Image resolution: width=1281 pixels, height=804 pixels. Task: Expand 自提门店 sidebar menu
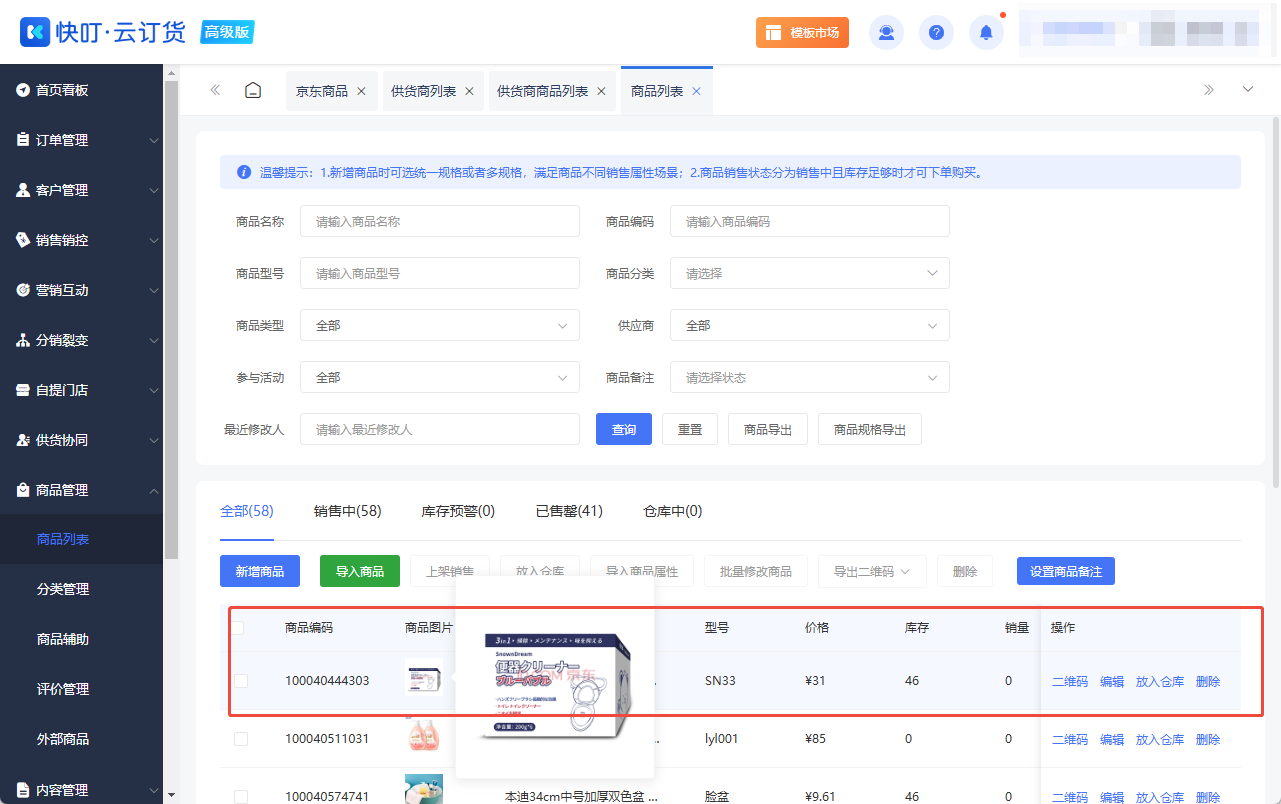click(81, 390)
